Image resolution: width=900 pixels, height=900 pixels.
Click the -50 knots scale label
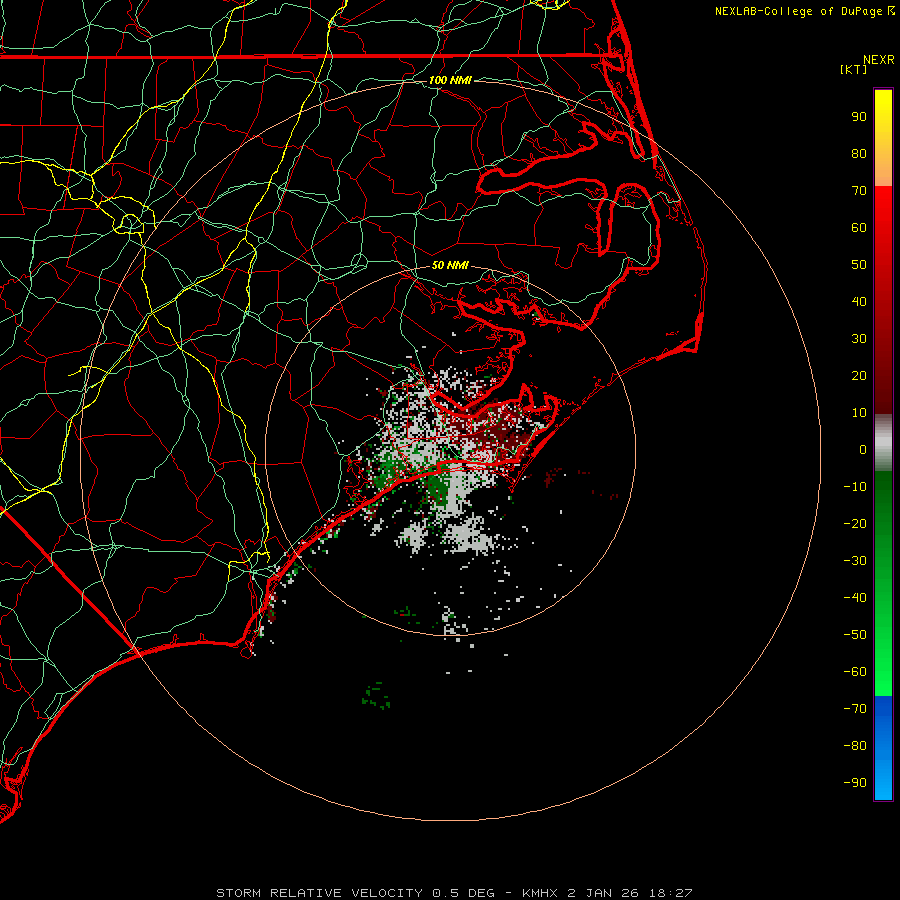coord(855,635)
